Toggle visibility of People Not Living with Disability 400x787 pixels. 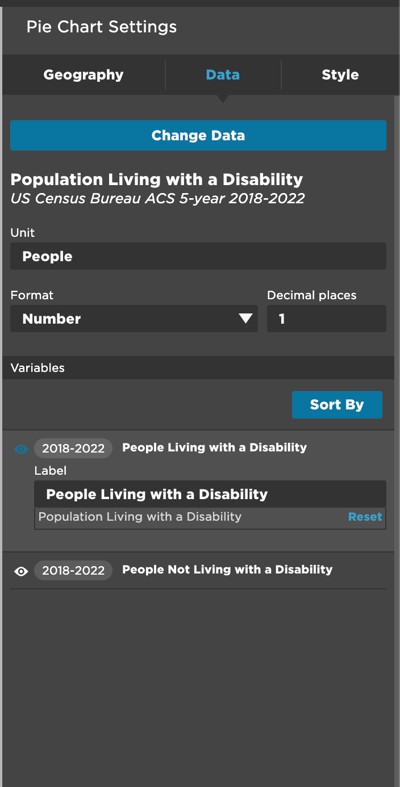21,571
